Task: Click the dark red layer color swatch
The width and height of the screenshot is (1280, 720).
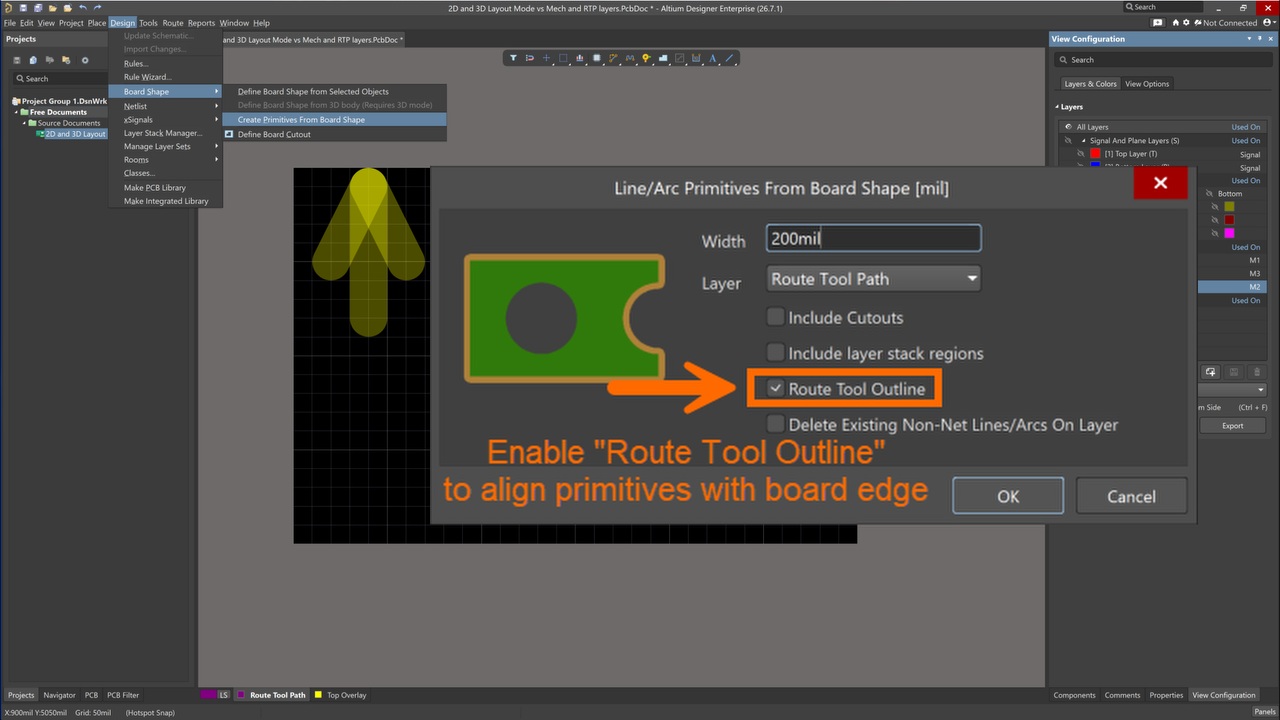Action: (1229, 220)
